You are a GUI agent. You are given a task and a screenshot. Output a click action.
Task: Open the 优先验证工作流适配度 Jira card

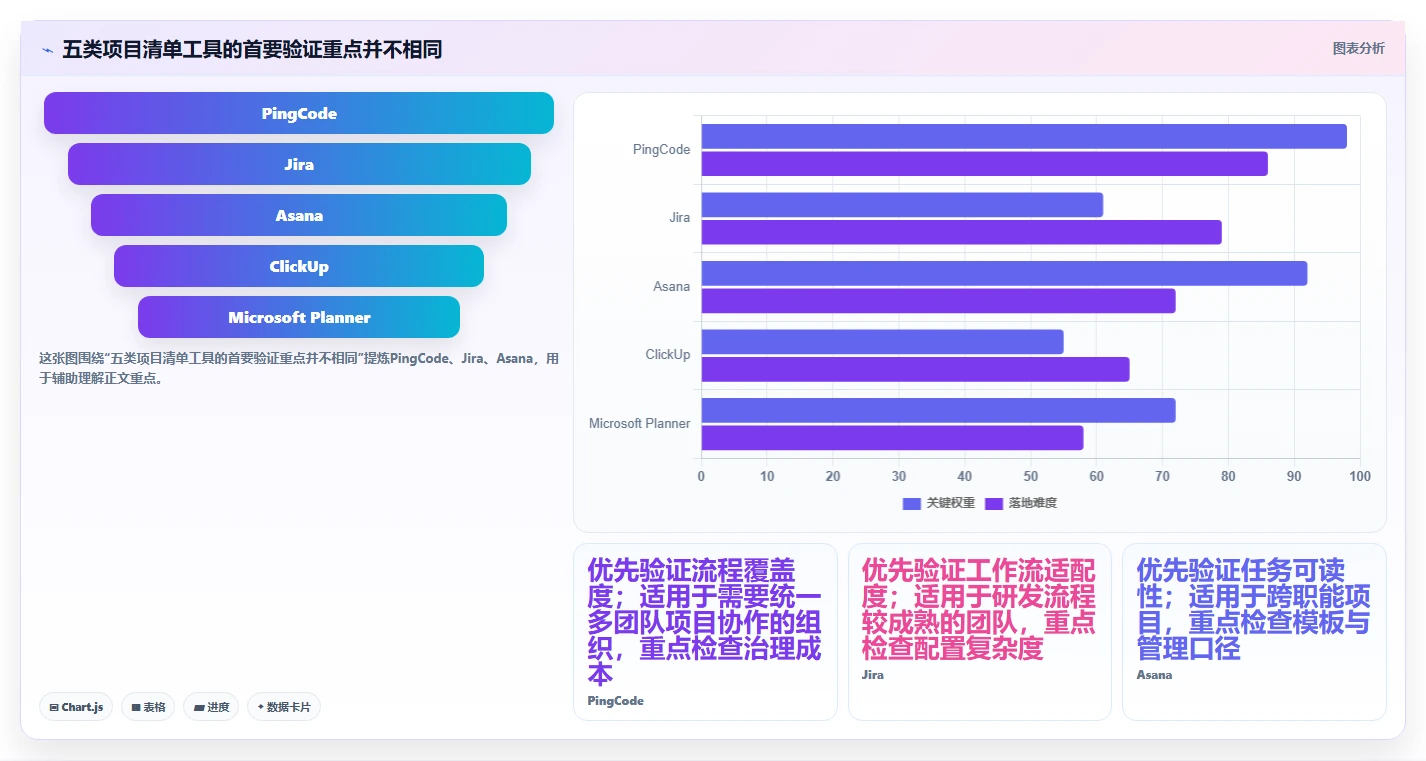pos(980,631)
